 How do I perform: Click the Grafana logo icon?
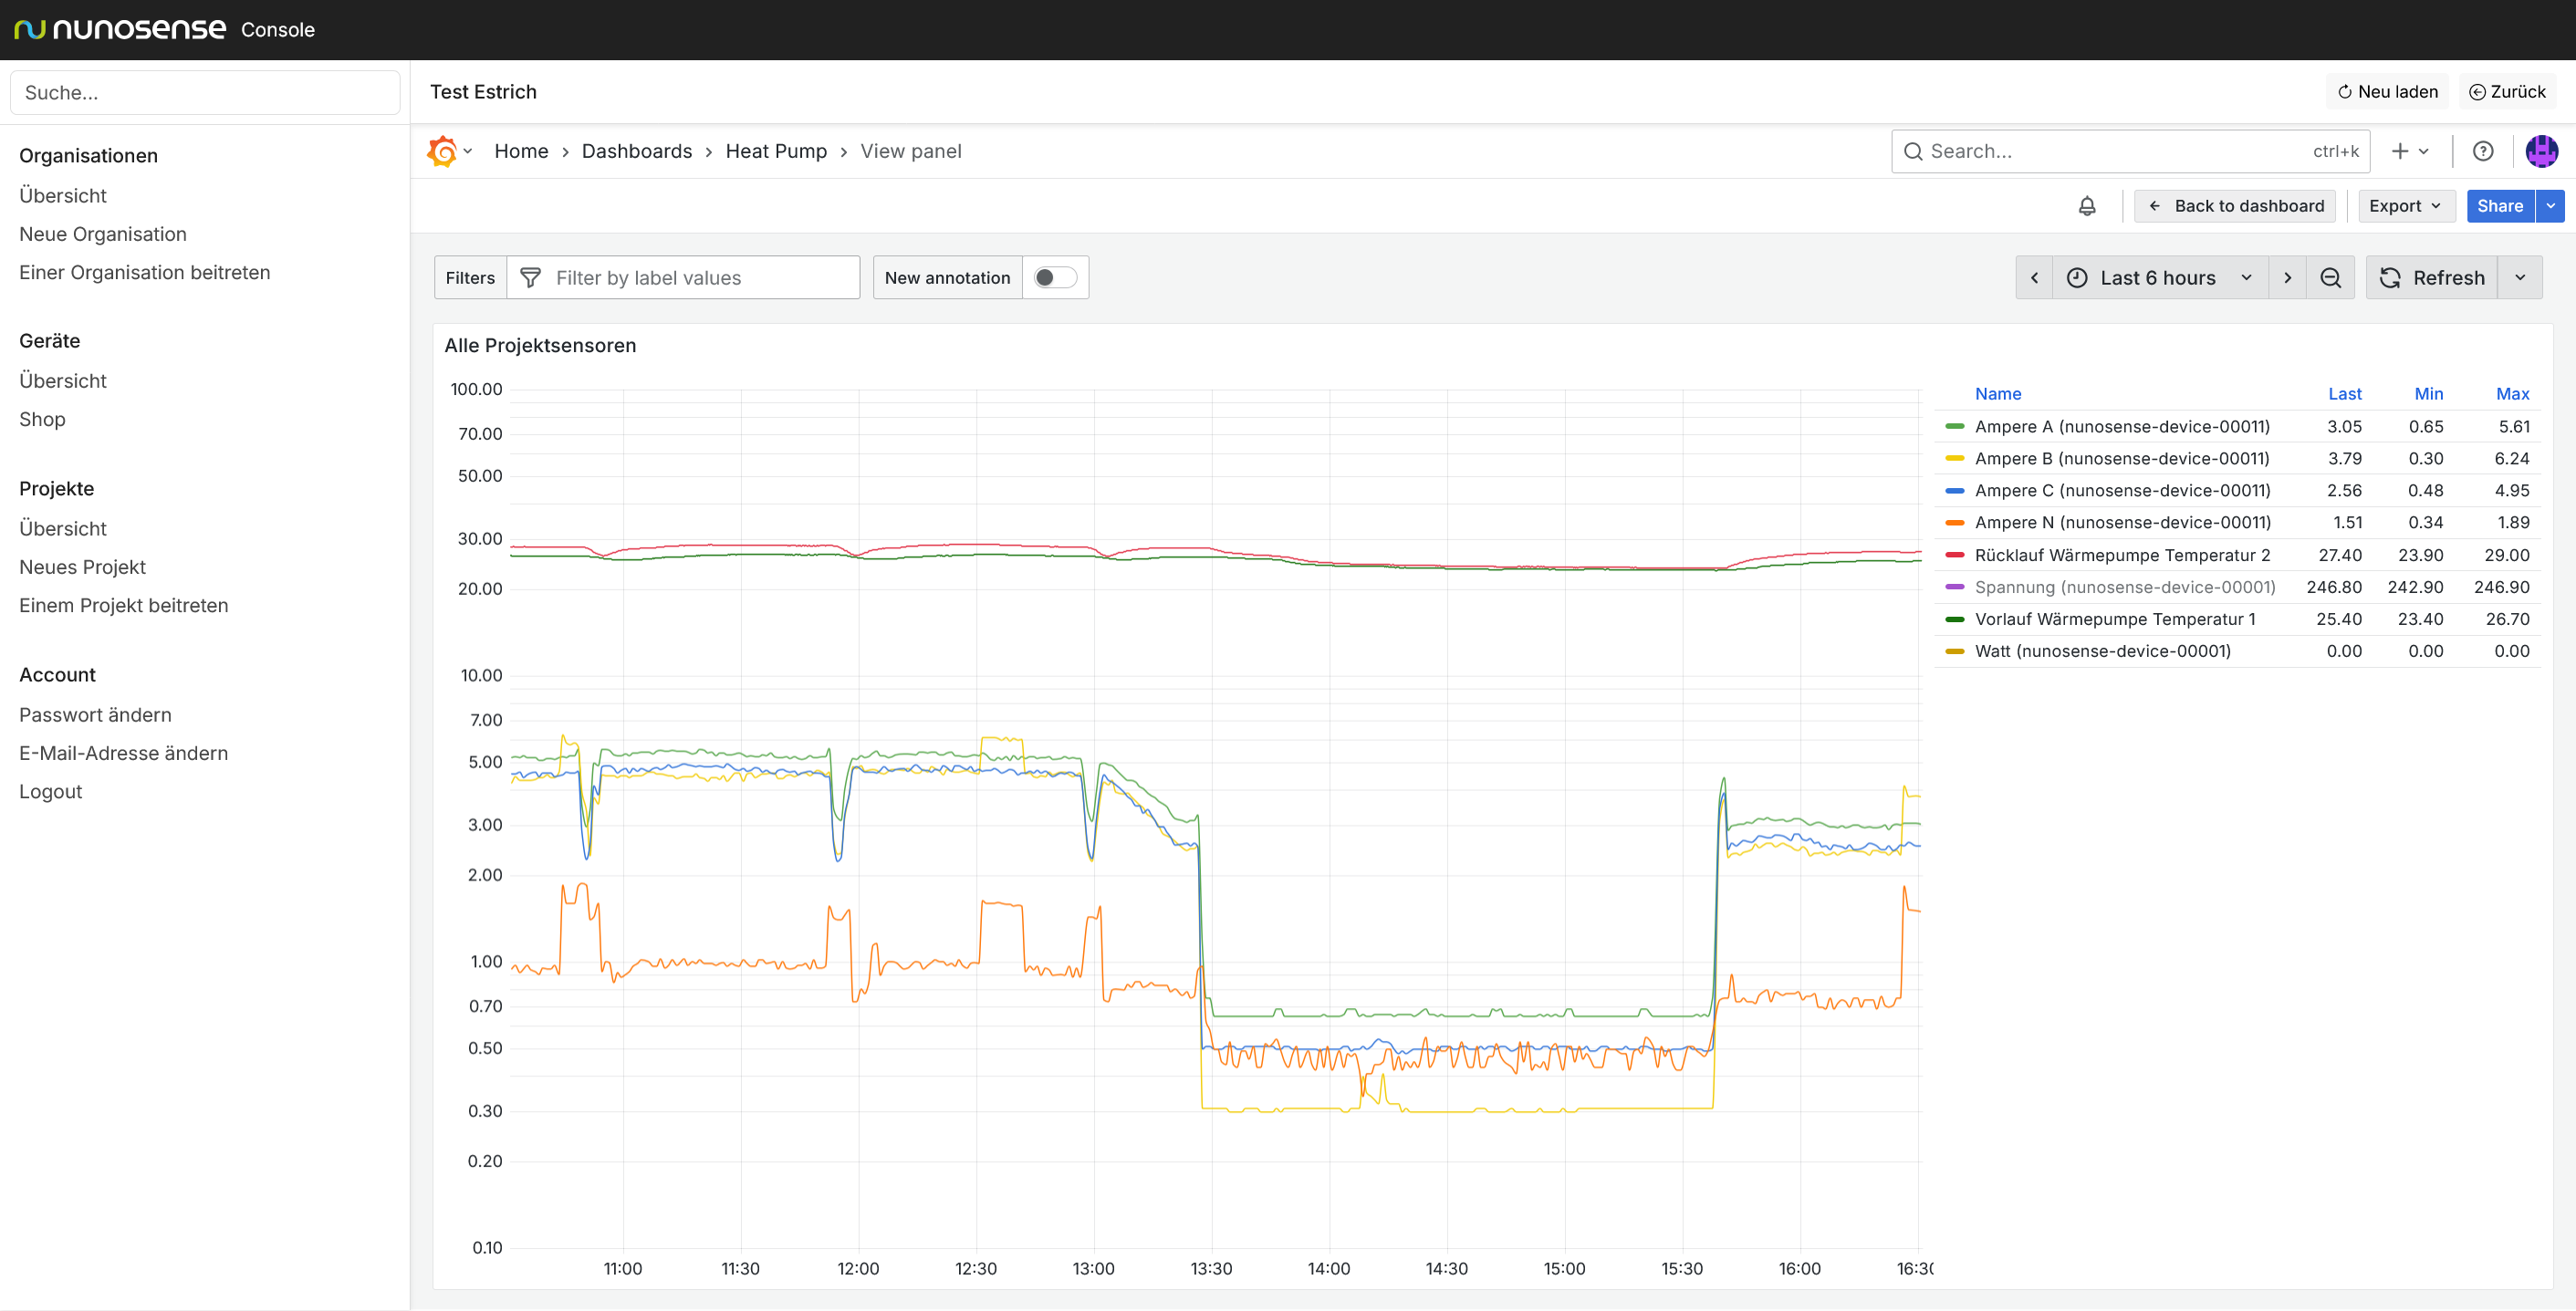441,151
